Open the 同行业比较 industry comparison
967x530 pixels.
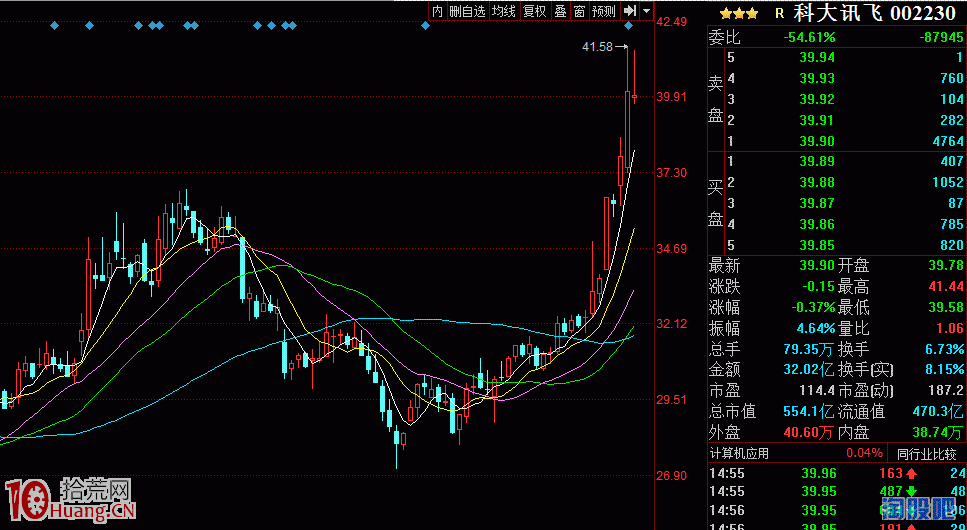[926, 455]
